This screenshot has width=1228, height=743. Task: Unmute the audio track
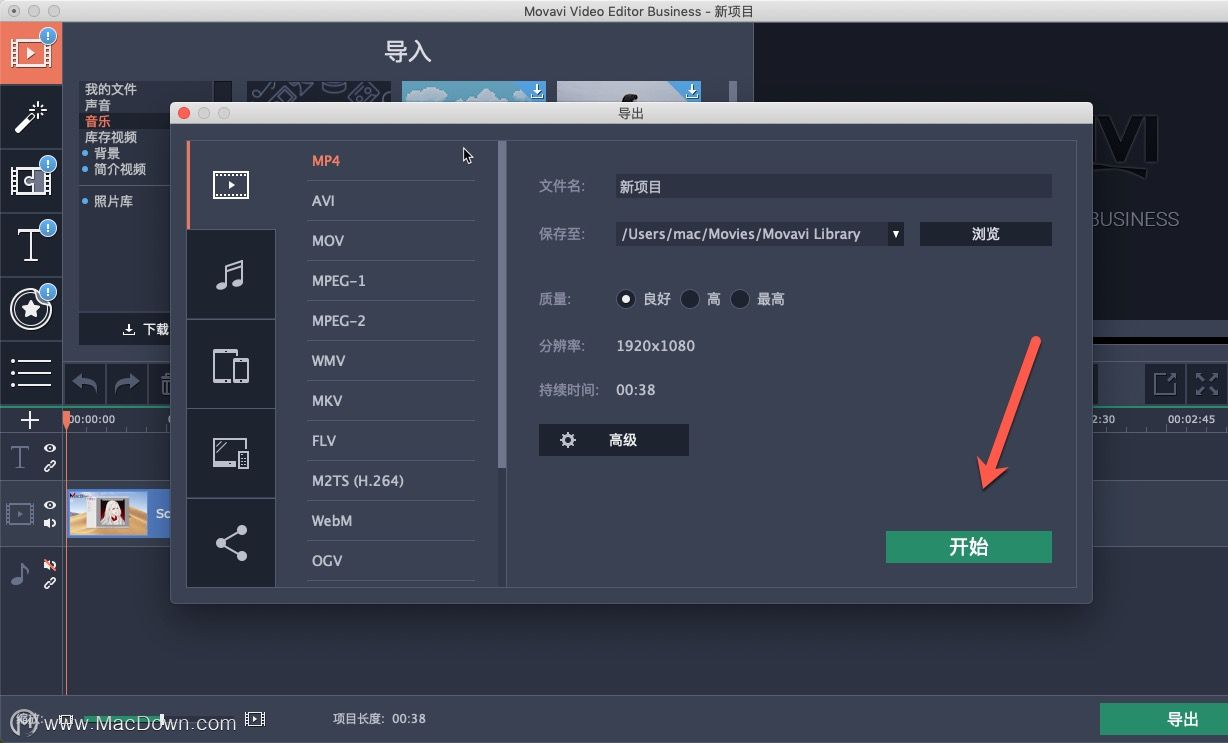pos(50,565)
